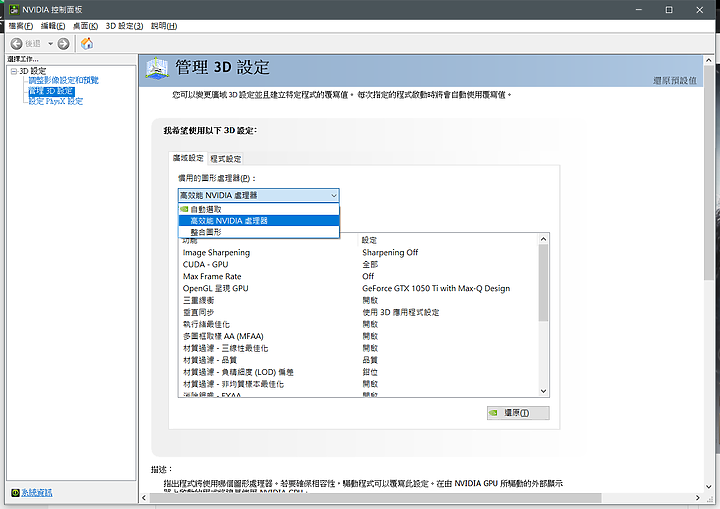720x509 pixels.
Task: Click the Forward arrow toolbar button
Action: [x=63, y=44]
